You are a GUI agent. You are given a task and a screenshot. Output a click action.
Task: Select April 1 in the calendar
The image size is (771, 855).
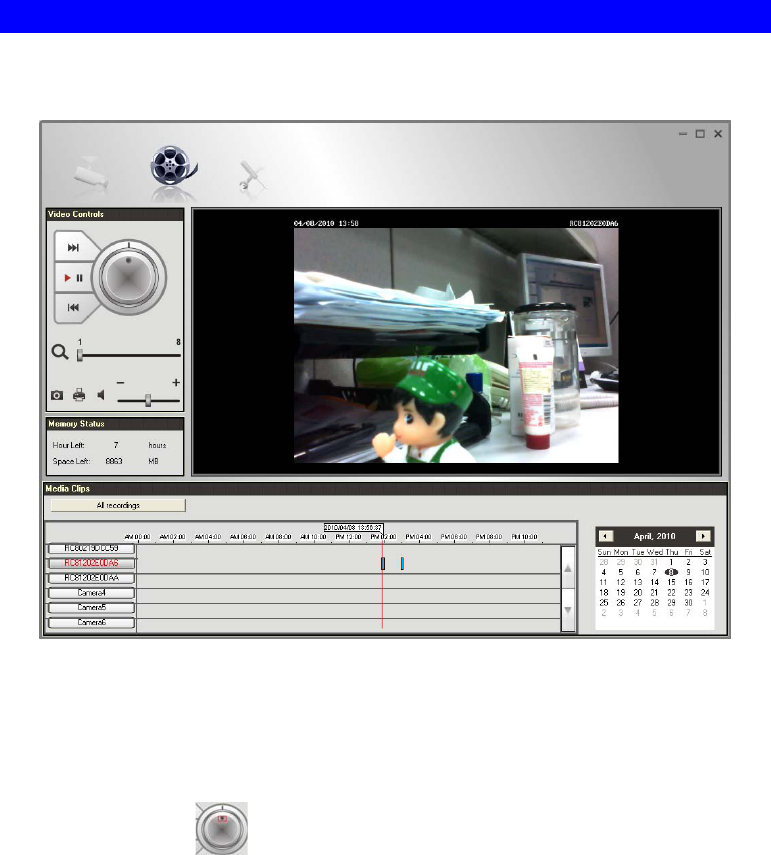click(x=671, y=562)
